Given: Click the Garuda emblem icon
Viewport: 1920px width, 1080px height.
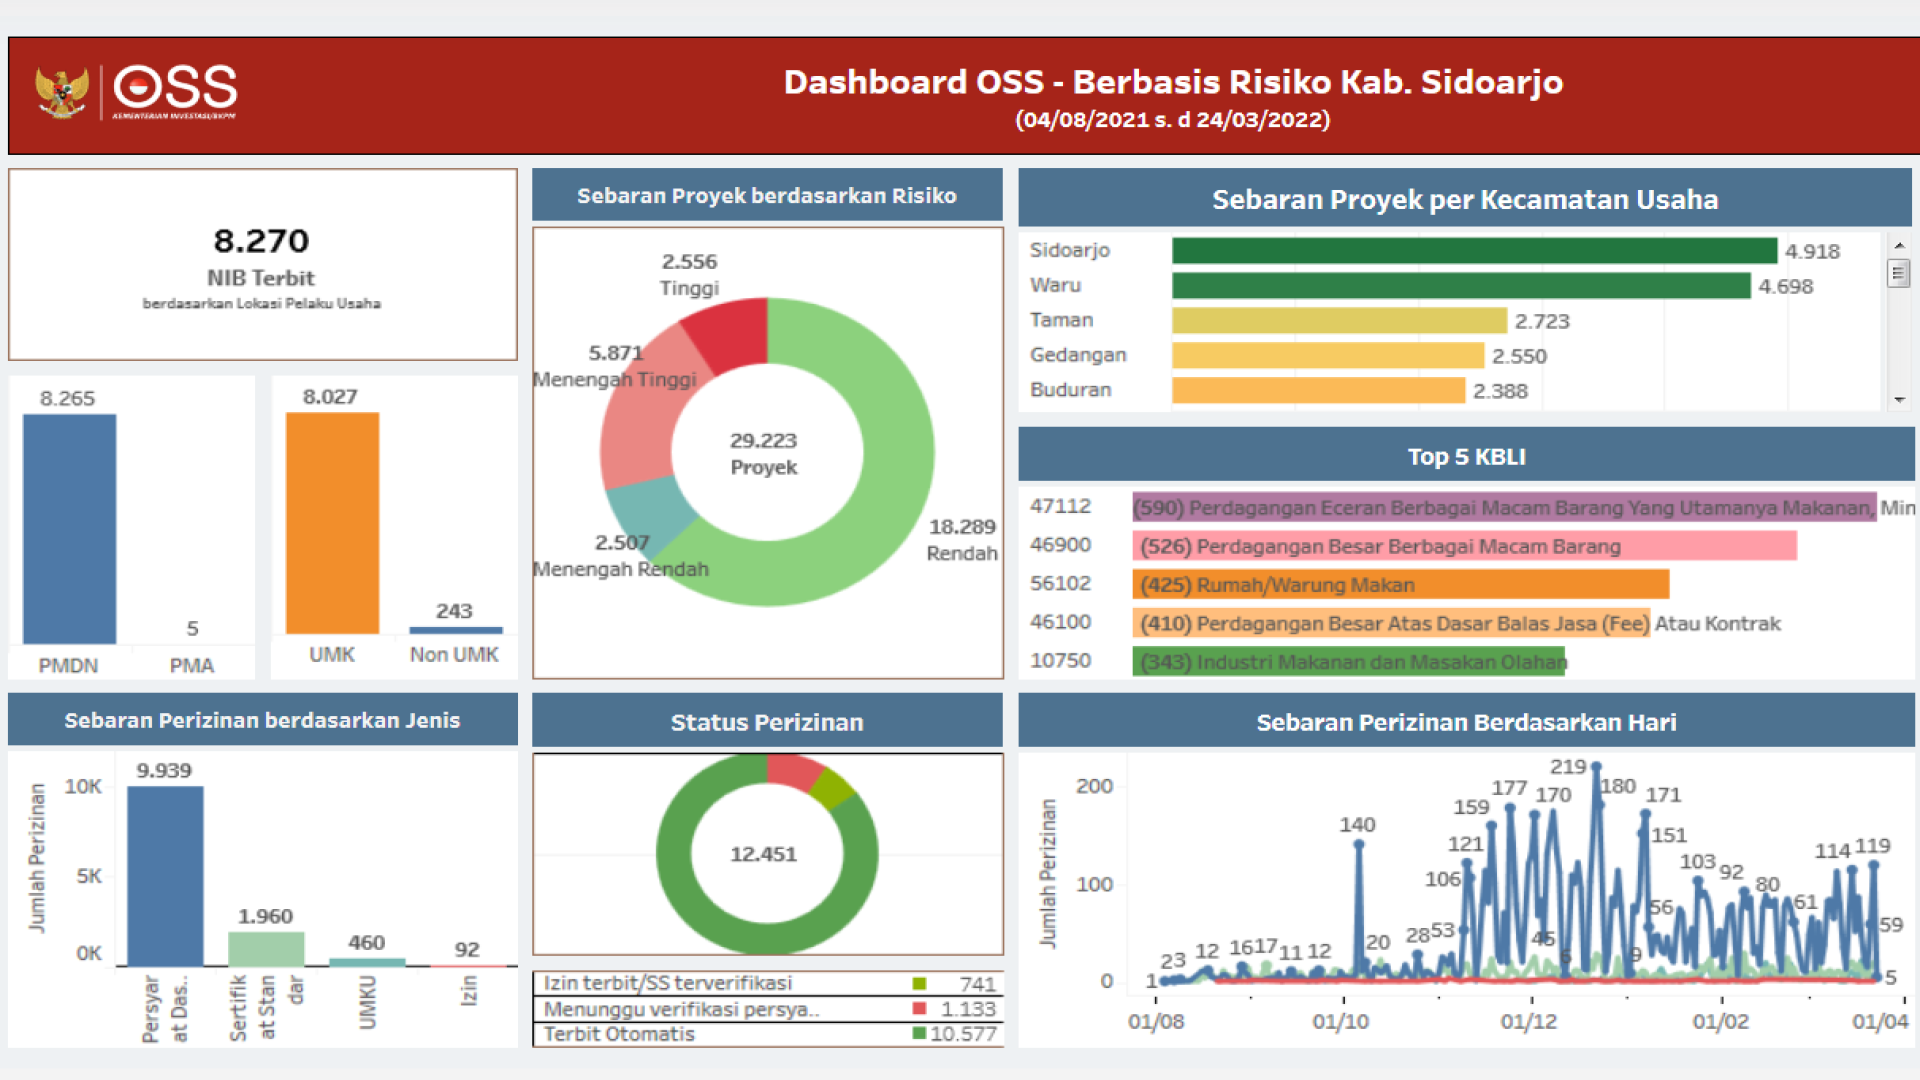Looking at the screenshot, I should click(61, 92).
